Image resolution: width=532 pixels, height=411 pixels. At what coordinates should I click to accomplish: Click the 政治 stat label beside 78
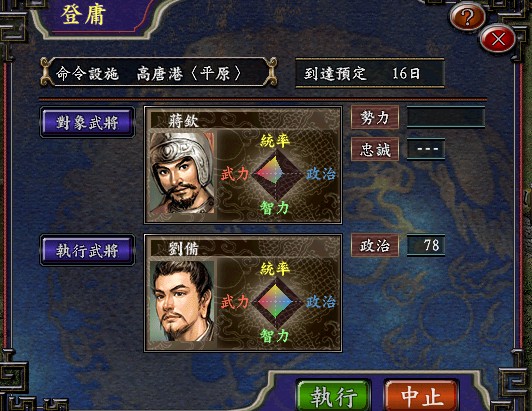(375, 245)
